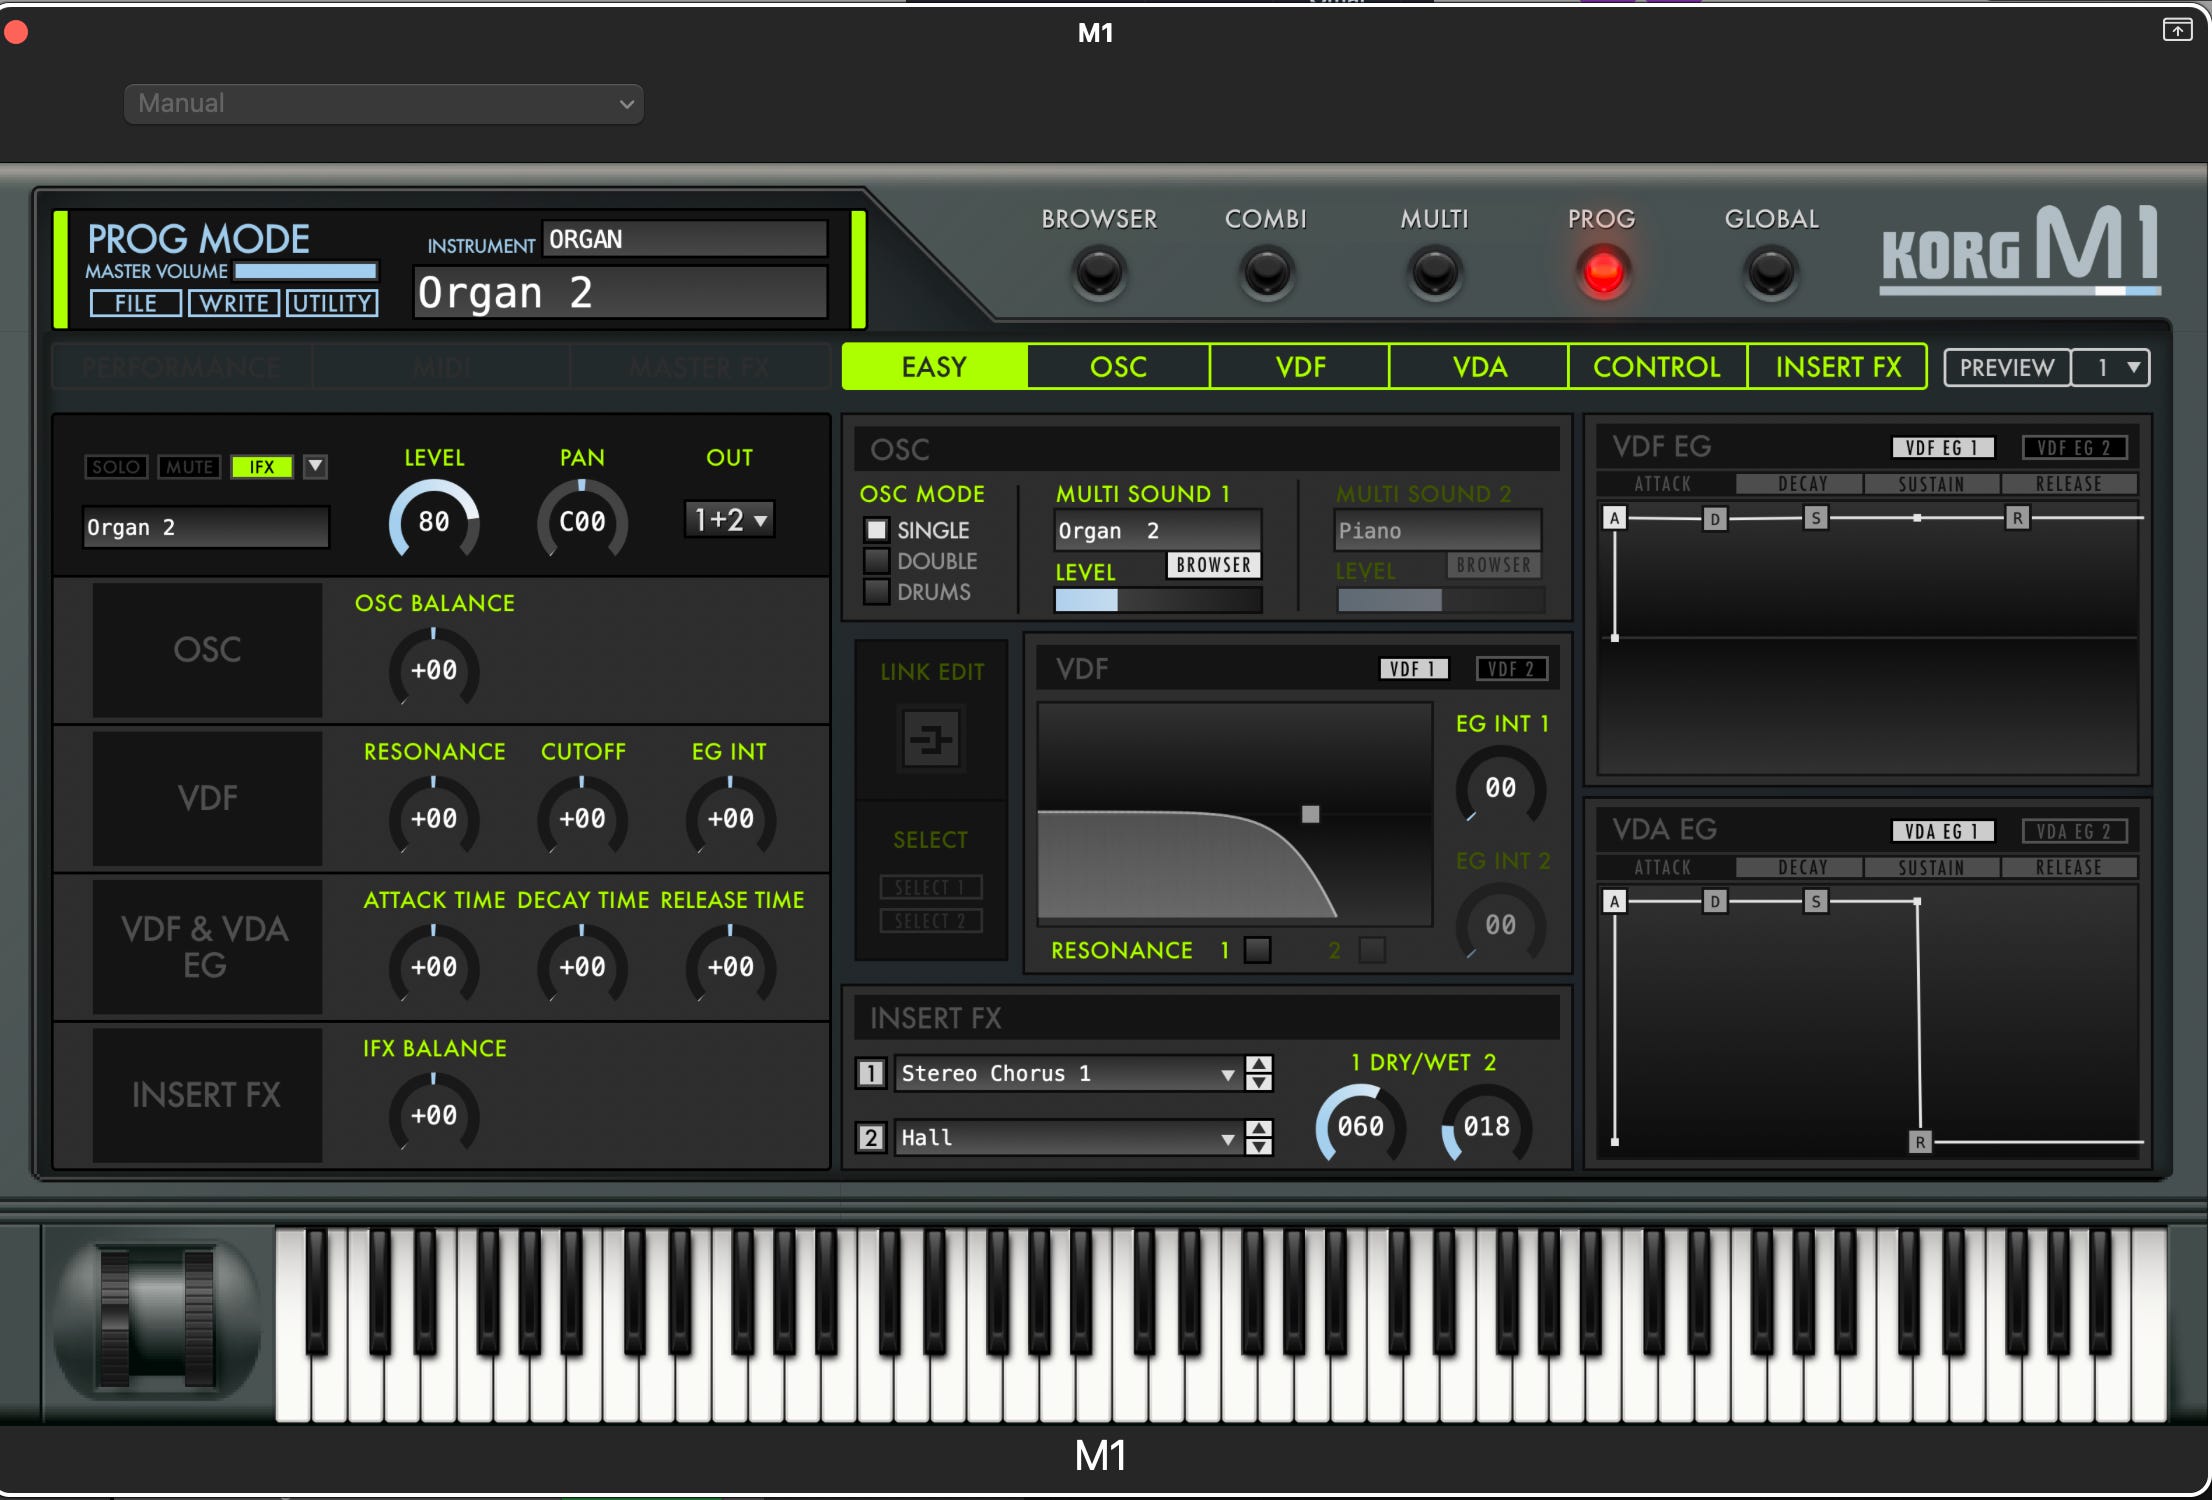This screenshot has height=1500, width=2212.
Task: Click the red PROG mode button
Action: point(1603,273)
